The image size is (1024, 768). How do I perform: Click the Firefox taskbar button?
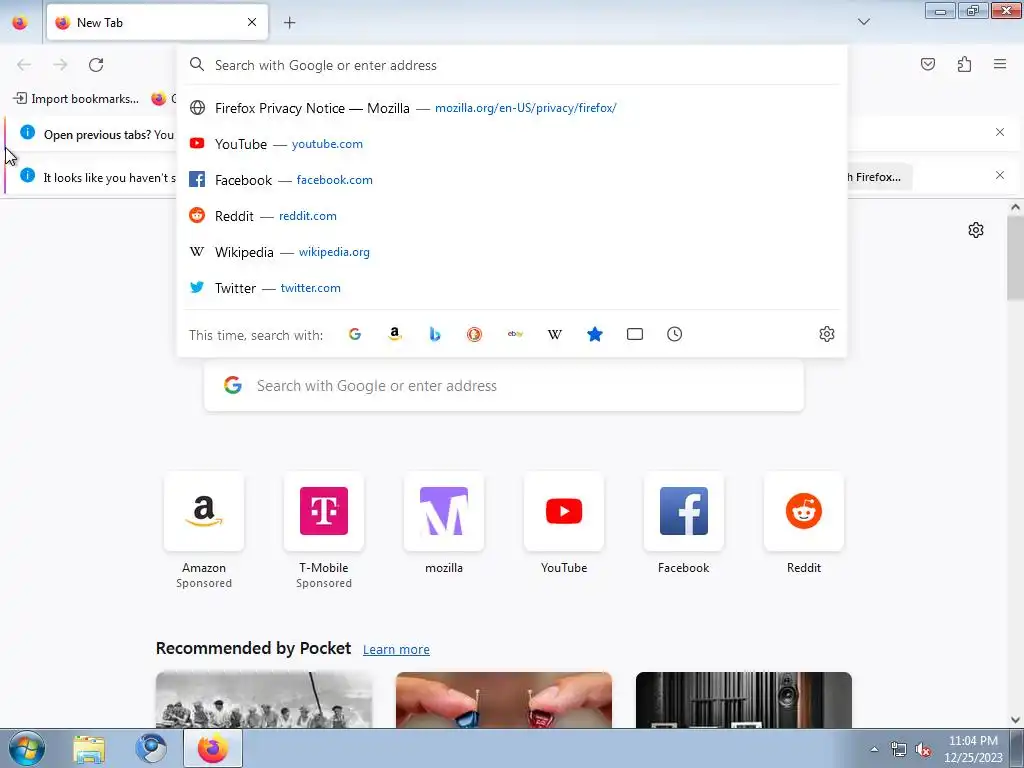213,748
